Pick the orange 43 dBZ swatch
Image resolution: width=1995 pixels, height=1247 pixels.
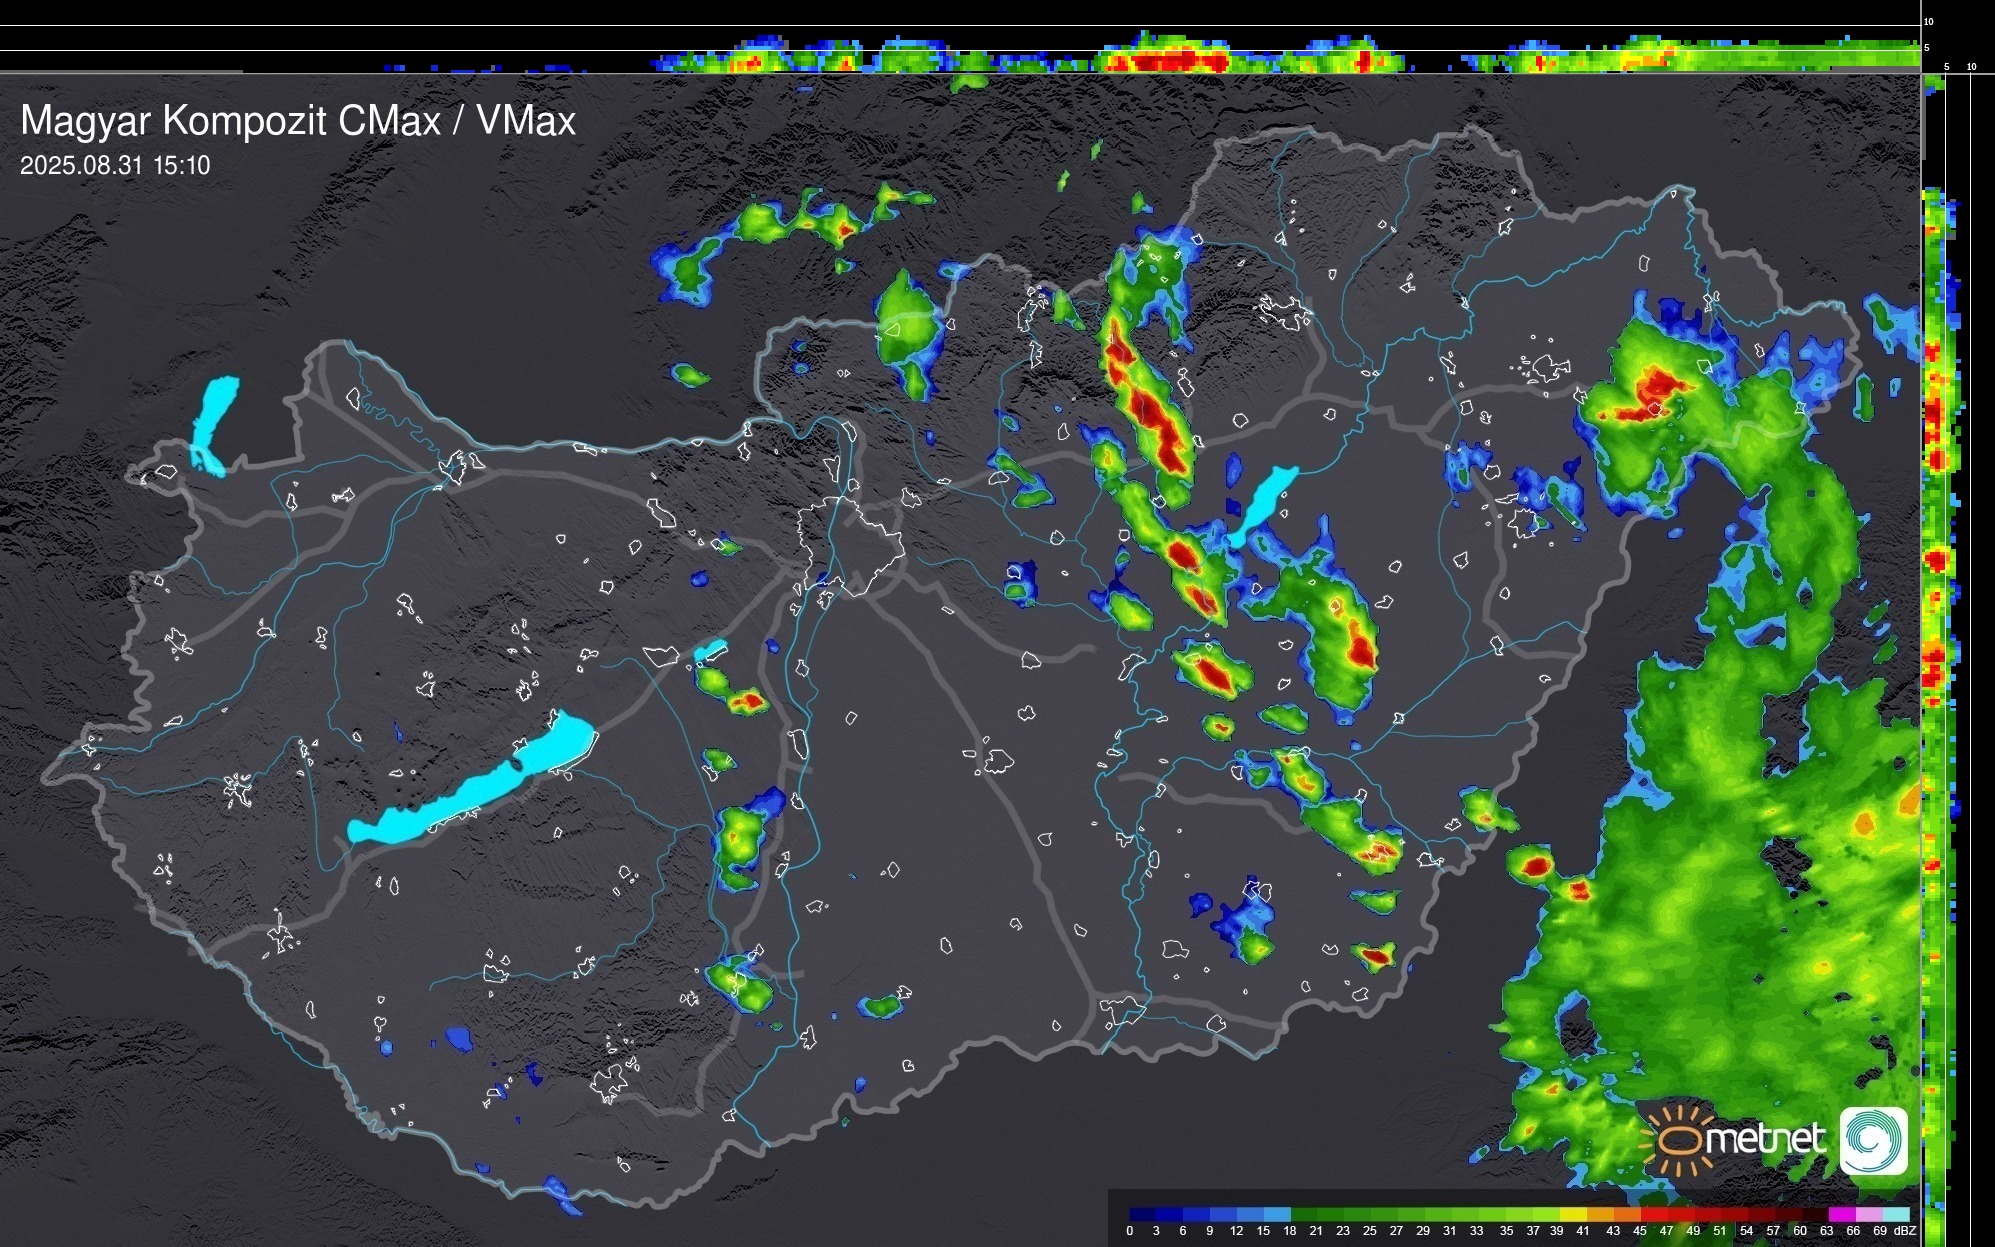[x=1627, y=1214]
